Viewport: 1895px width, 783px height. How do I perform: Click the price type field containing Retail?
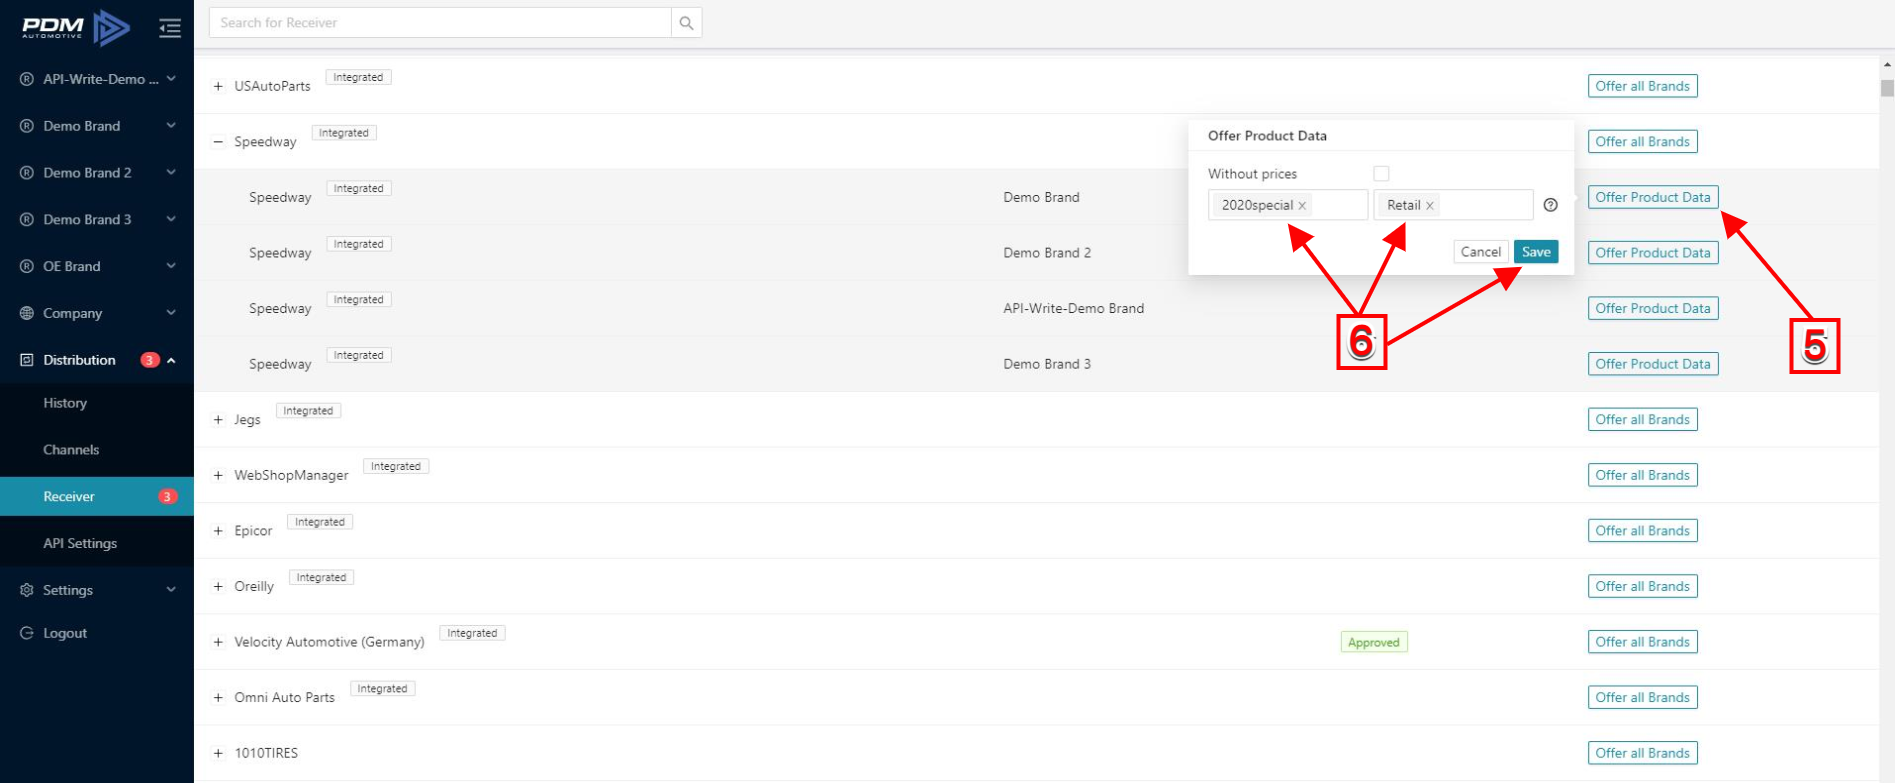click(1453, 205)
